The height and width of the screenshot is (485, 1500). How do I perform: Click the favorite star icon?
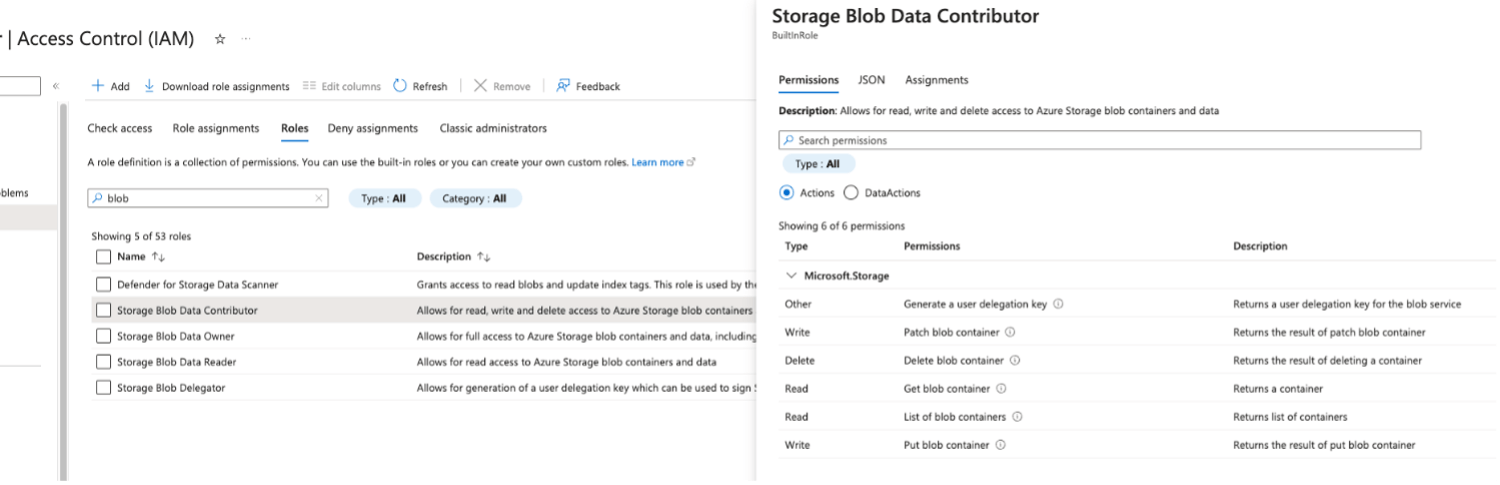220,39
